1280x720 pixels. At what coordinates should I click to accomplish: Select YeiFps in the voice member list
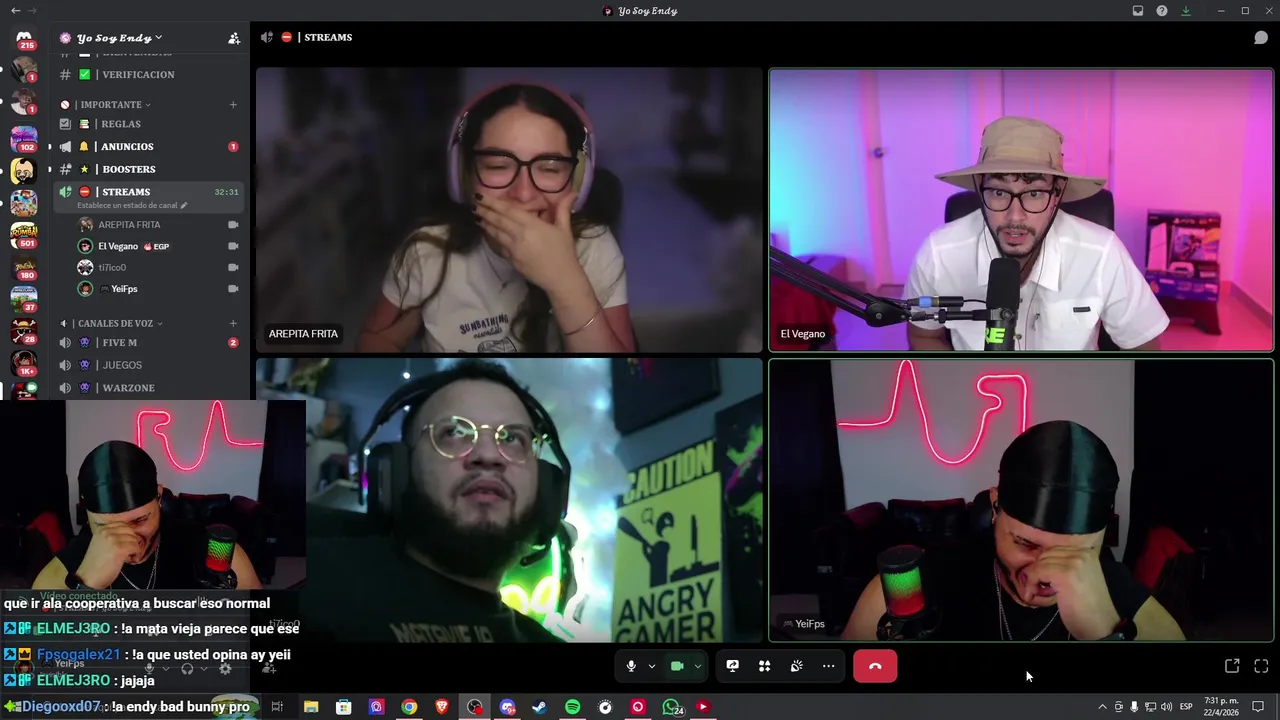point(160,289)
